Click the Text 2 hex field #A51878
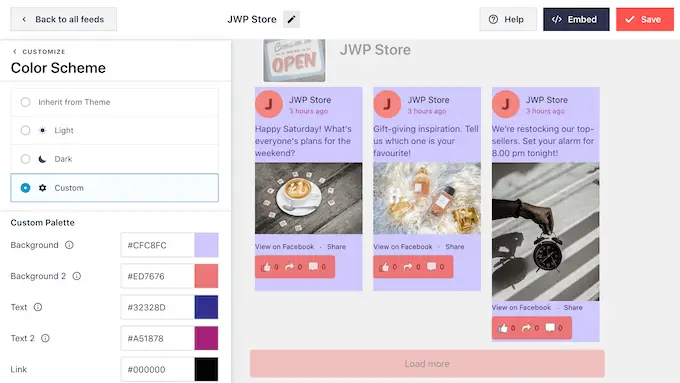 [x=157, y=338]
